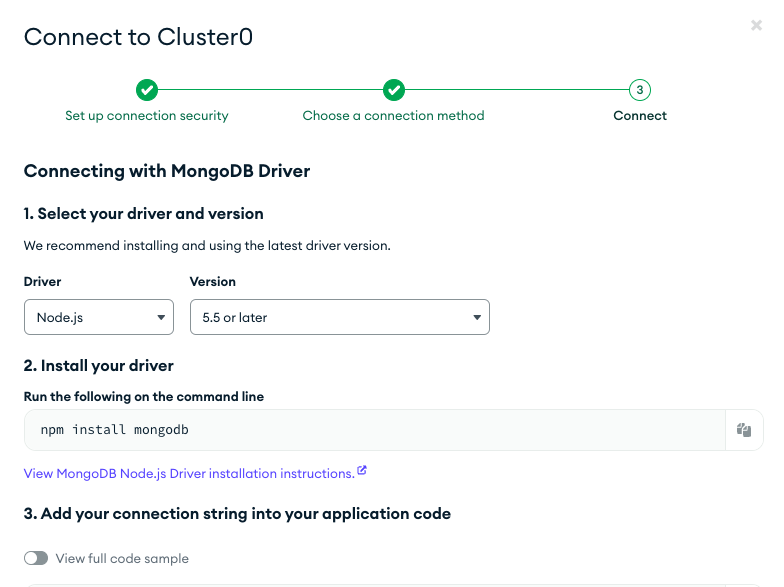Click the green checkmark for connection security step
Image resolution: width=784 pixels, height=587 pixels.
(x=146, y=90)
